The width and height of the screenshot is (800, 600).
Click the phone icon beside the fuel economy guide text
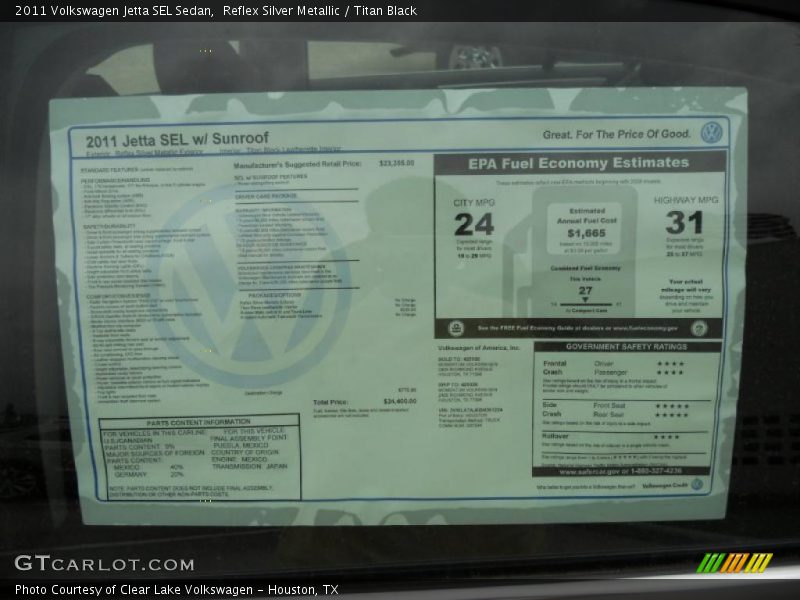coord(697,328)
